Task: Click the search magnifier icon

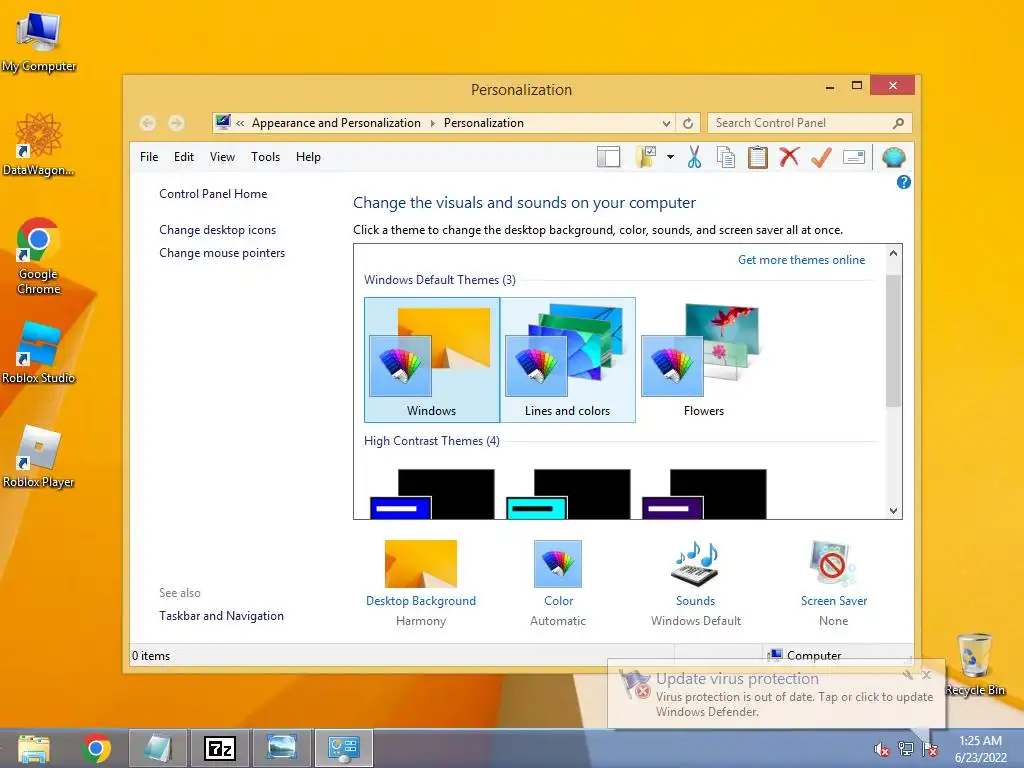Action: [899, 123]
